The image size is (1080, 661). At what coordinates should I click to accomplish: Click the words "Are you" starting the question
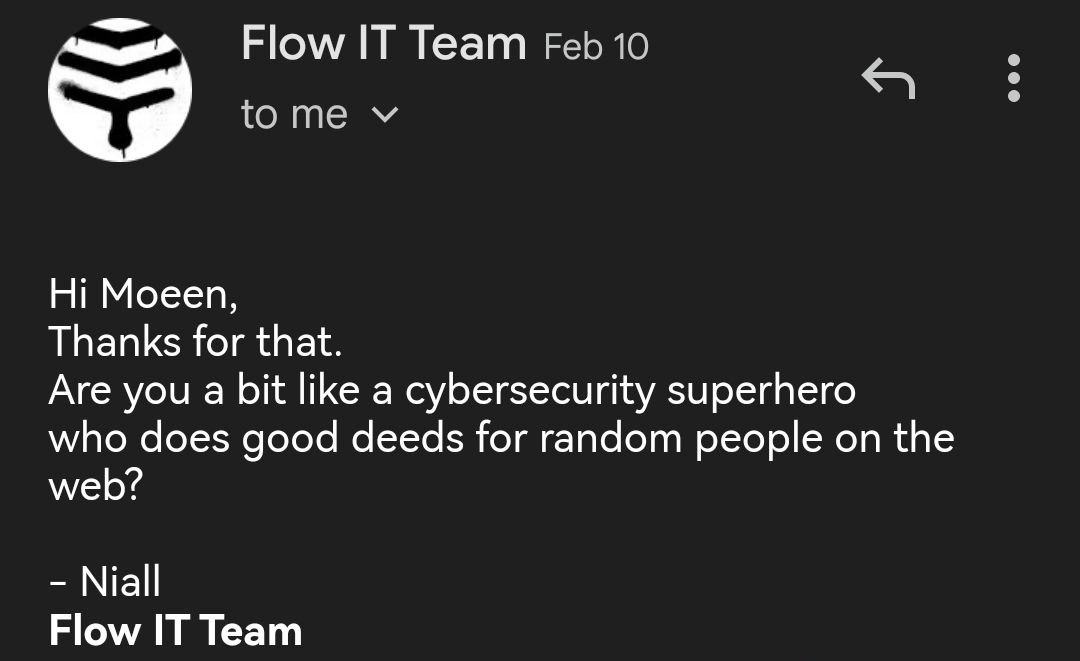click(x=119, y=390)
